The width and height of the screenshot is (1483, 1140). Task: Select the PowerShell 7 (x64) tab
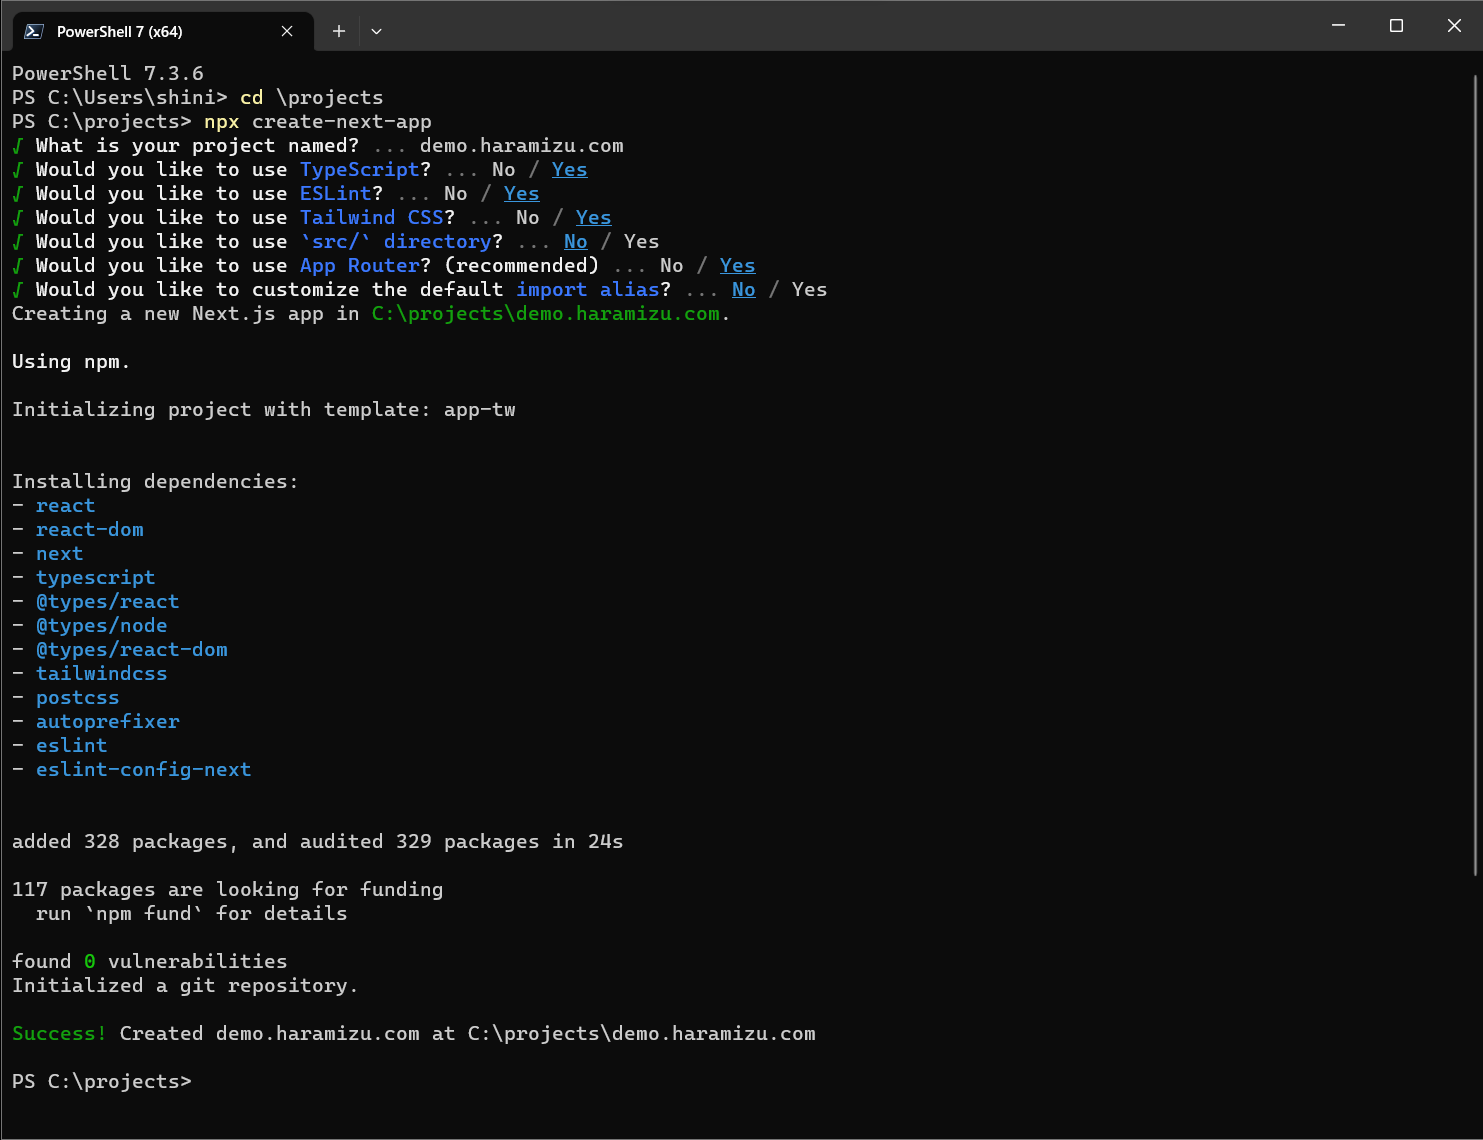click(x=163, y=31)
